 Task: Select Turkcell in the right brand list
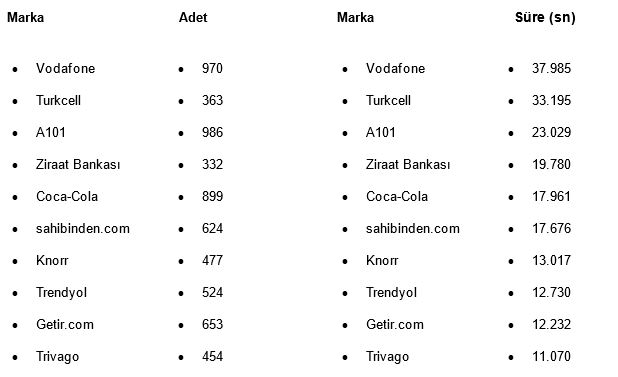coord(388,100)
